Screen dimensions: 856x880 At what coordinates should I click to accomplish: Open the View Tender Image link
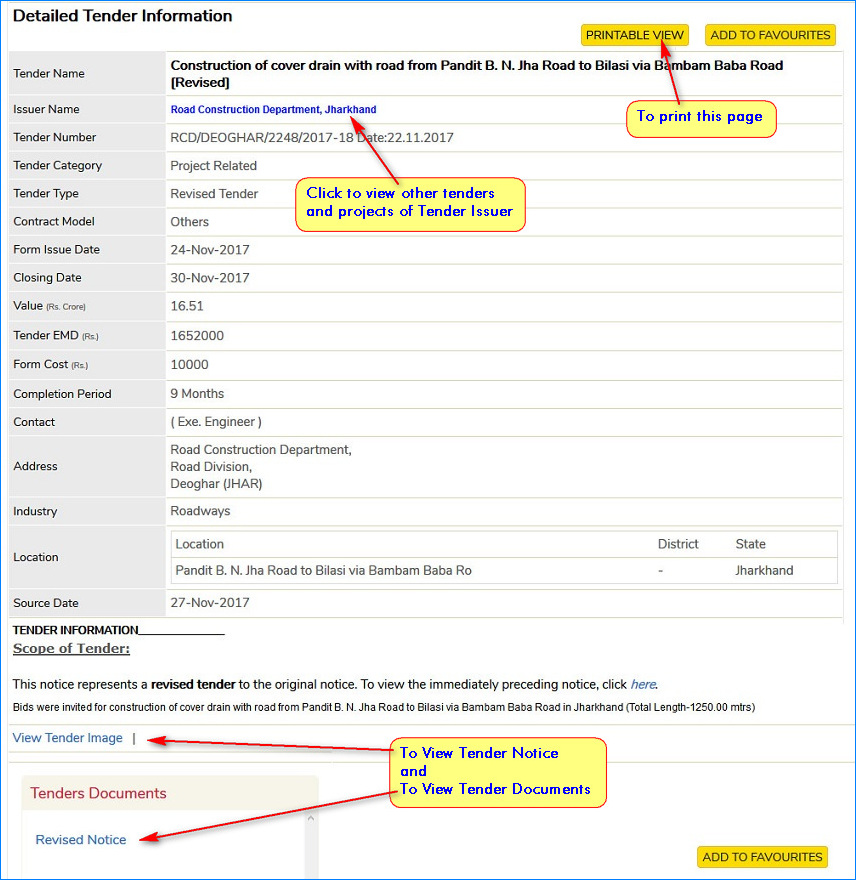click(67, 738)
